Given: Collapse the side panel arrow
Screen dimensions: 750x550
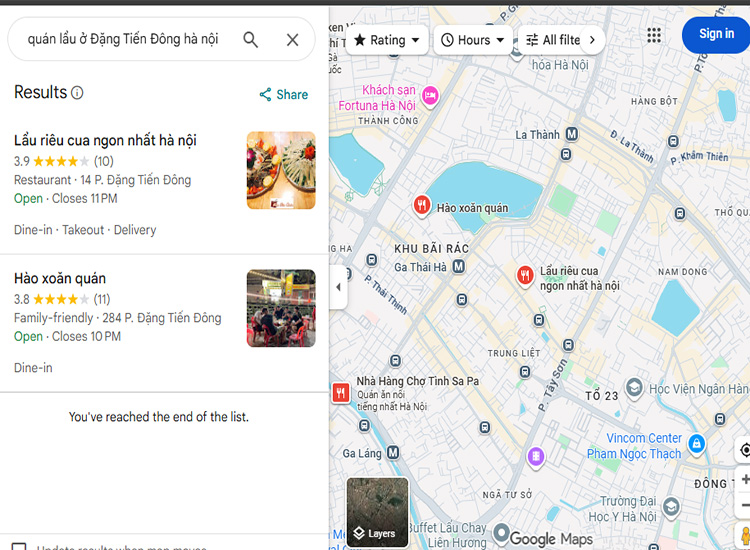Looking at the screenshot, I should tap(338, 287).
